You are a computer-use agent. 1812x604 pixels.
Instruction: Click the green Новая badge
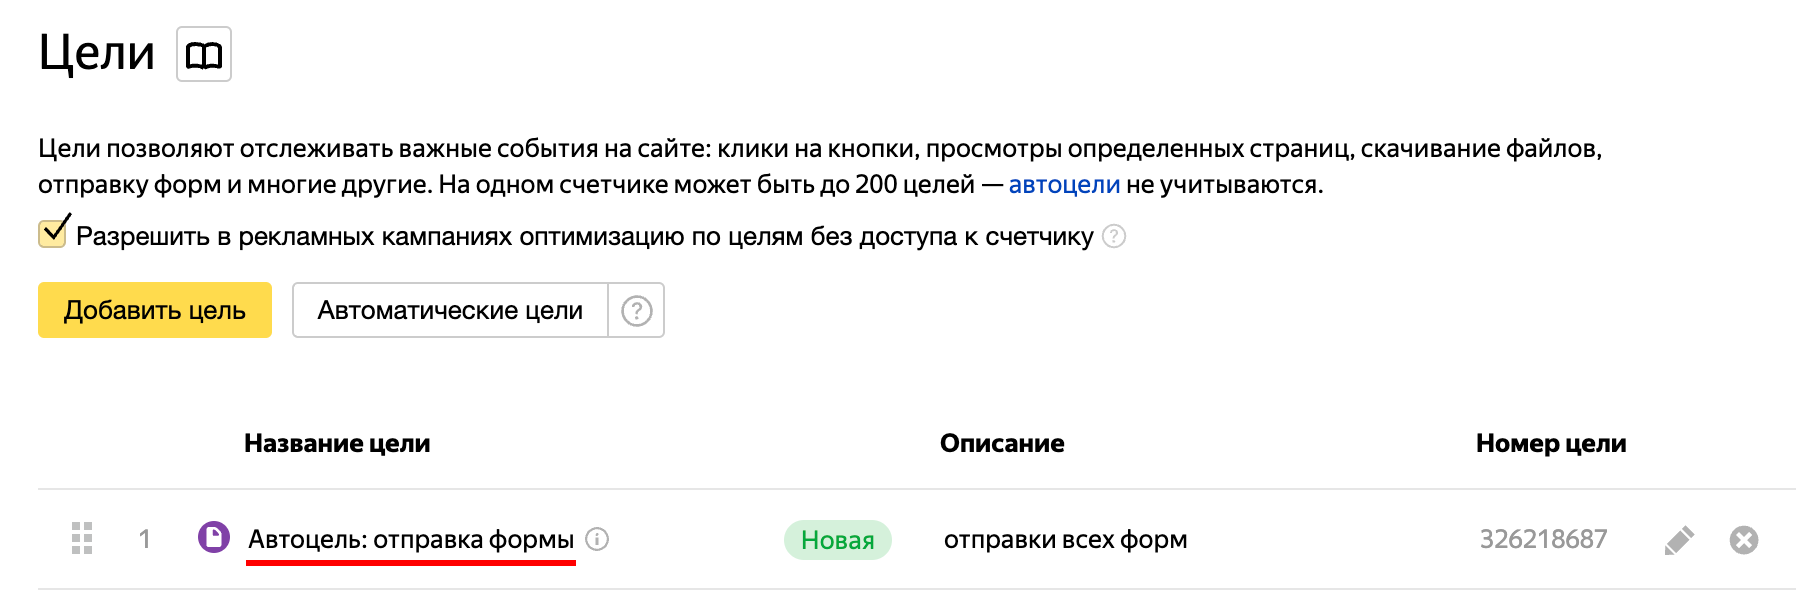[836, 539]
